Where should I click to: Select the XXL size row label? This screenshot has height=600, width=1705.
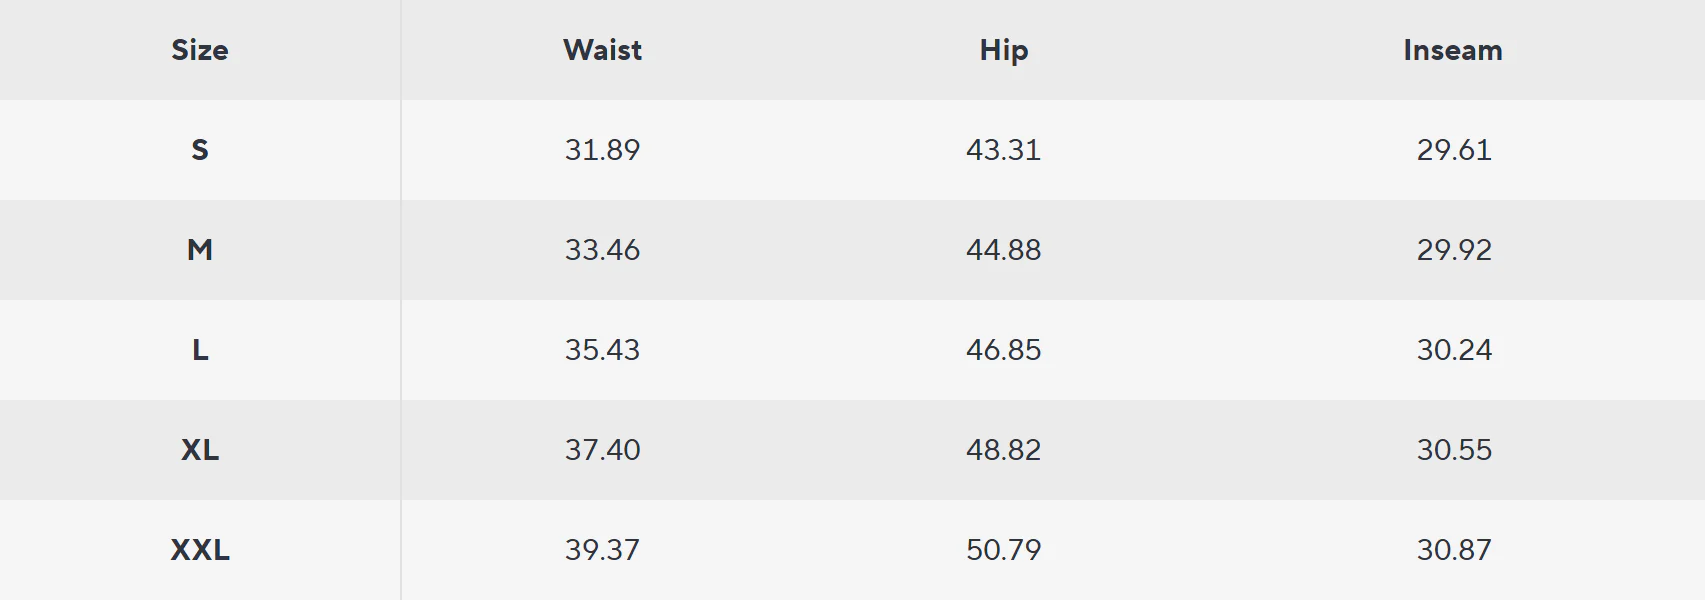click(200, 550)
